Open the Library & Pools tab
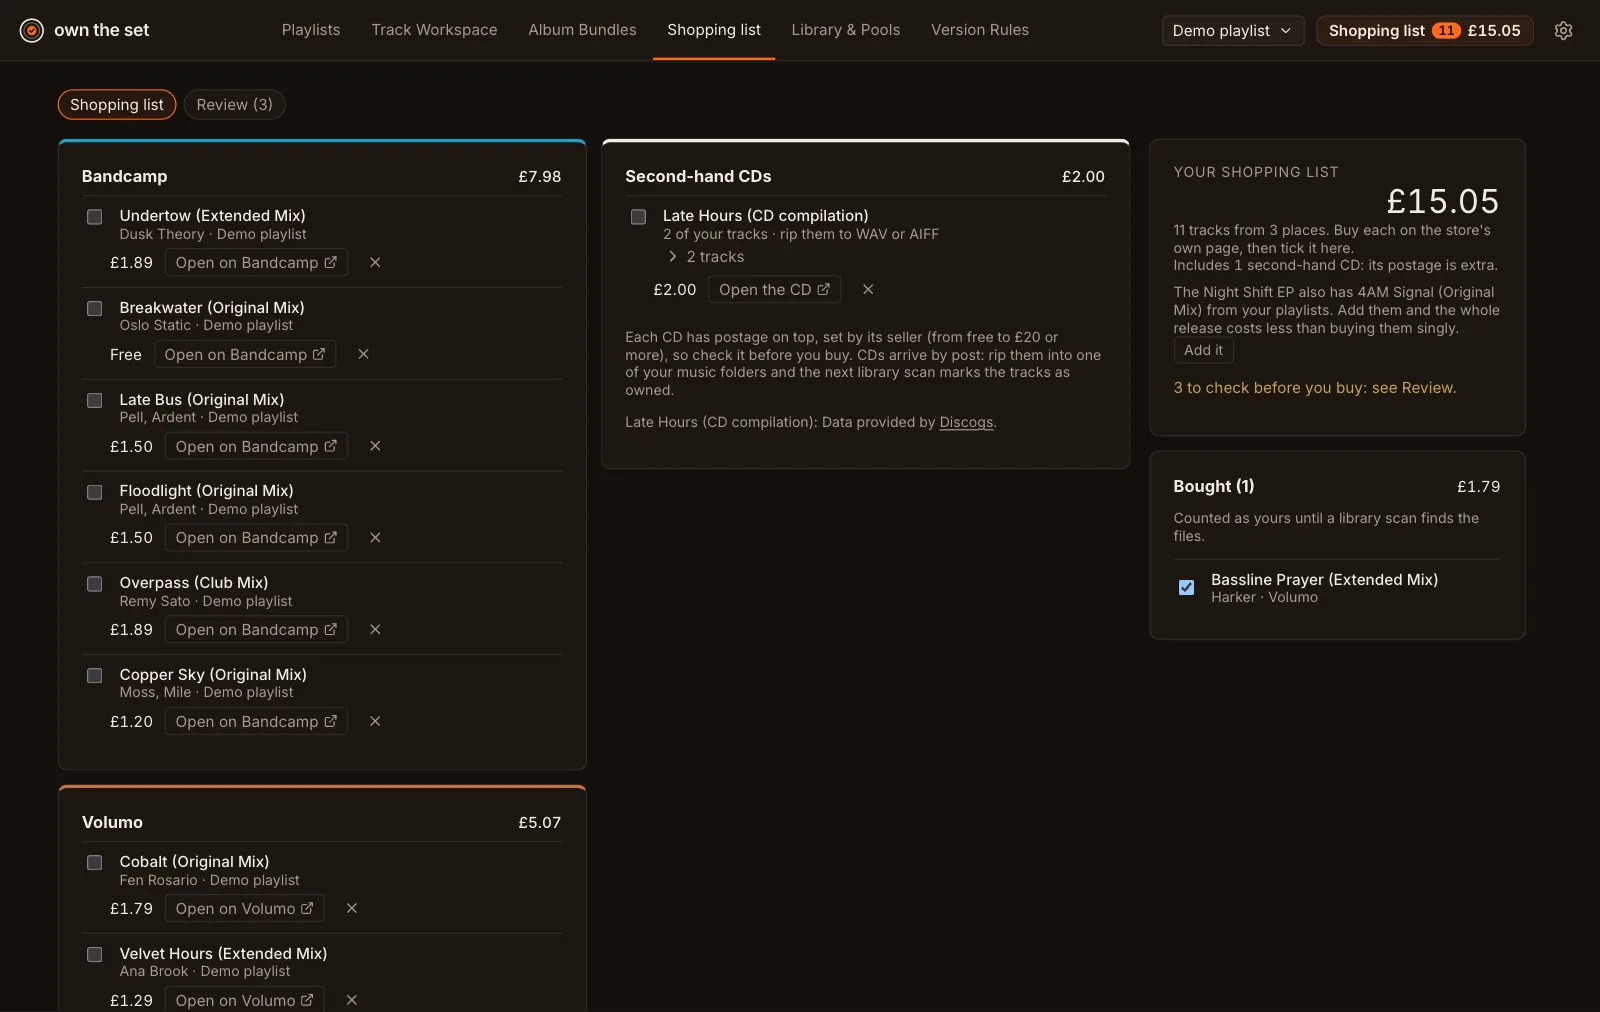Viewport: 1600px width, 1012px height. click(x=846, y=30)
